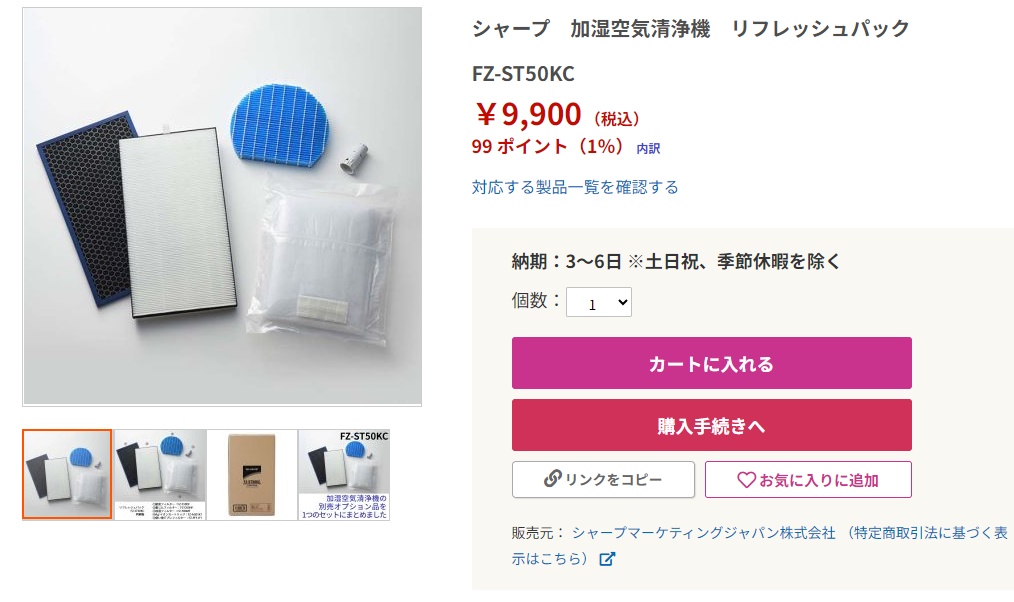The image size is (1014, 602).
Task: Click the black honeycomb deodorizing filter in main image
Action: (84, 207)
